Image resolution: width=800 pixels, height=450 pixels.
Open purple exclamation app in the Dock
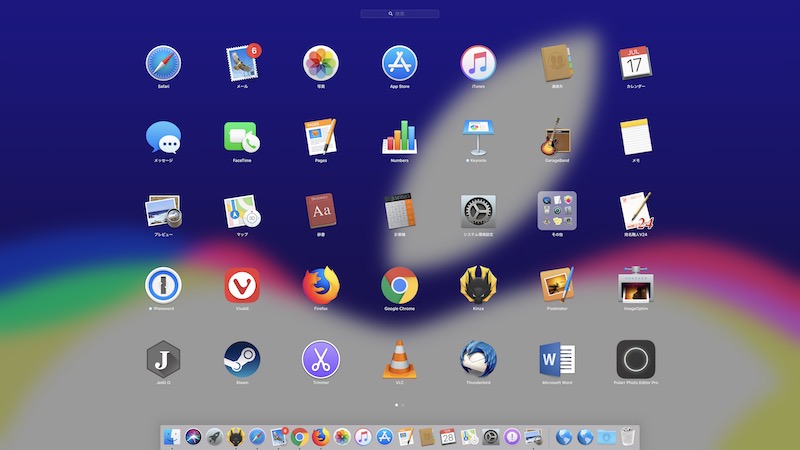click(x=512, y=437)
